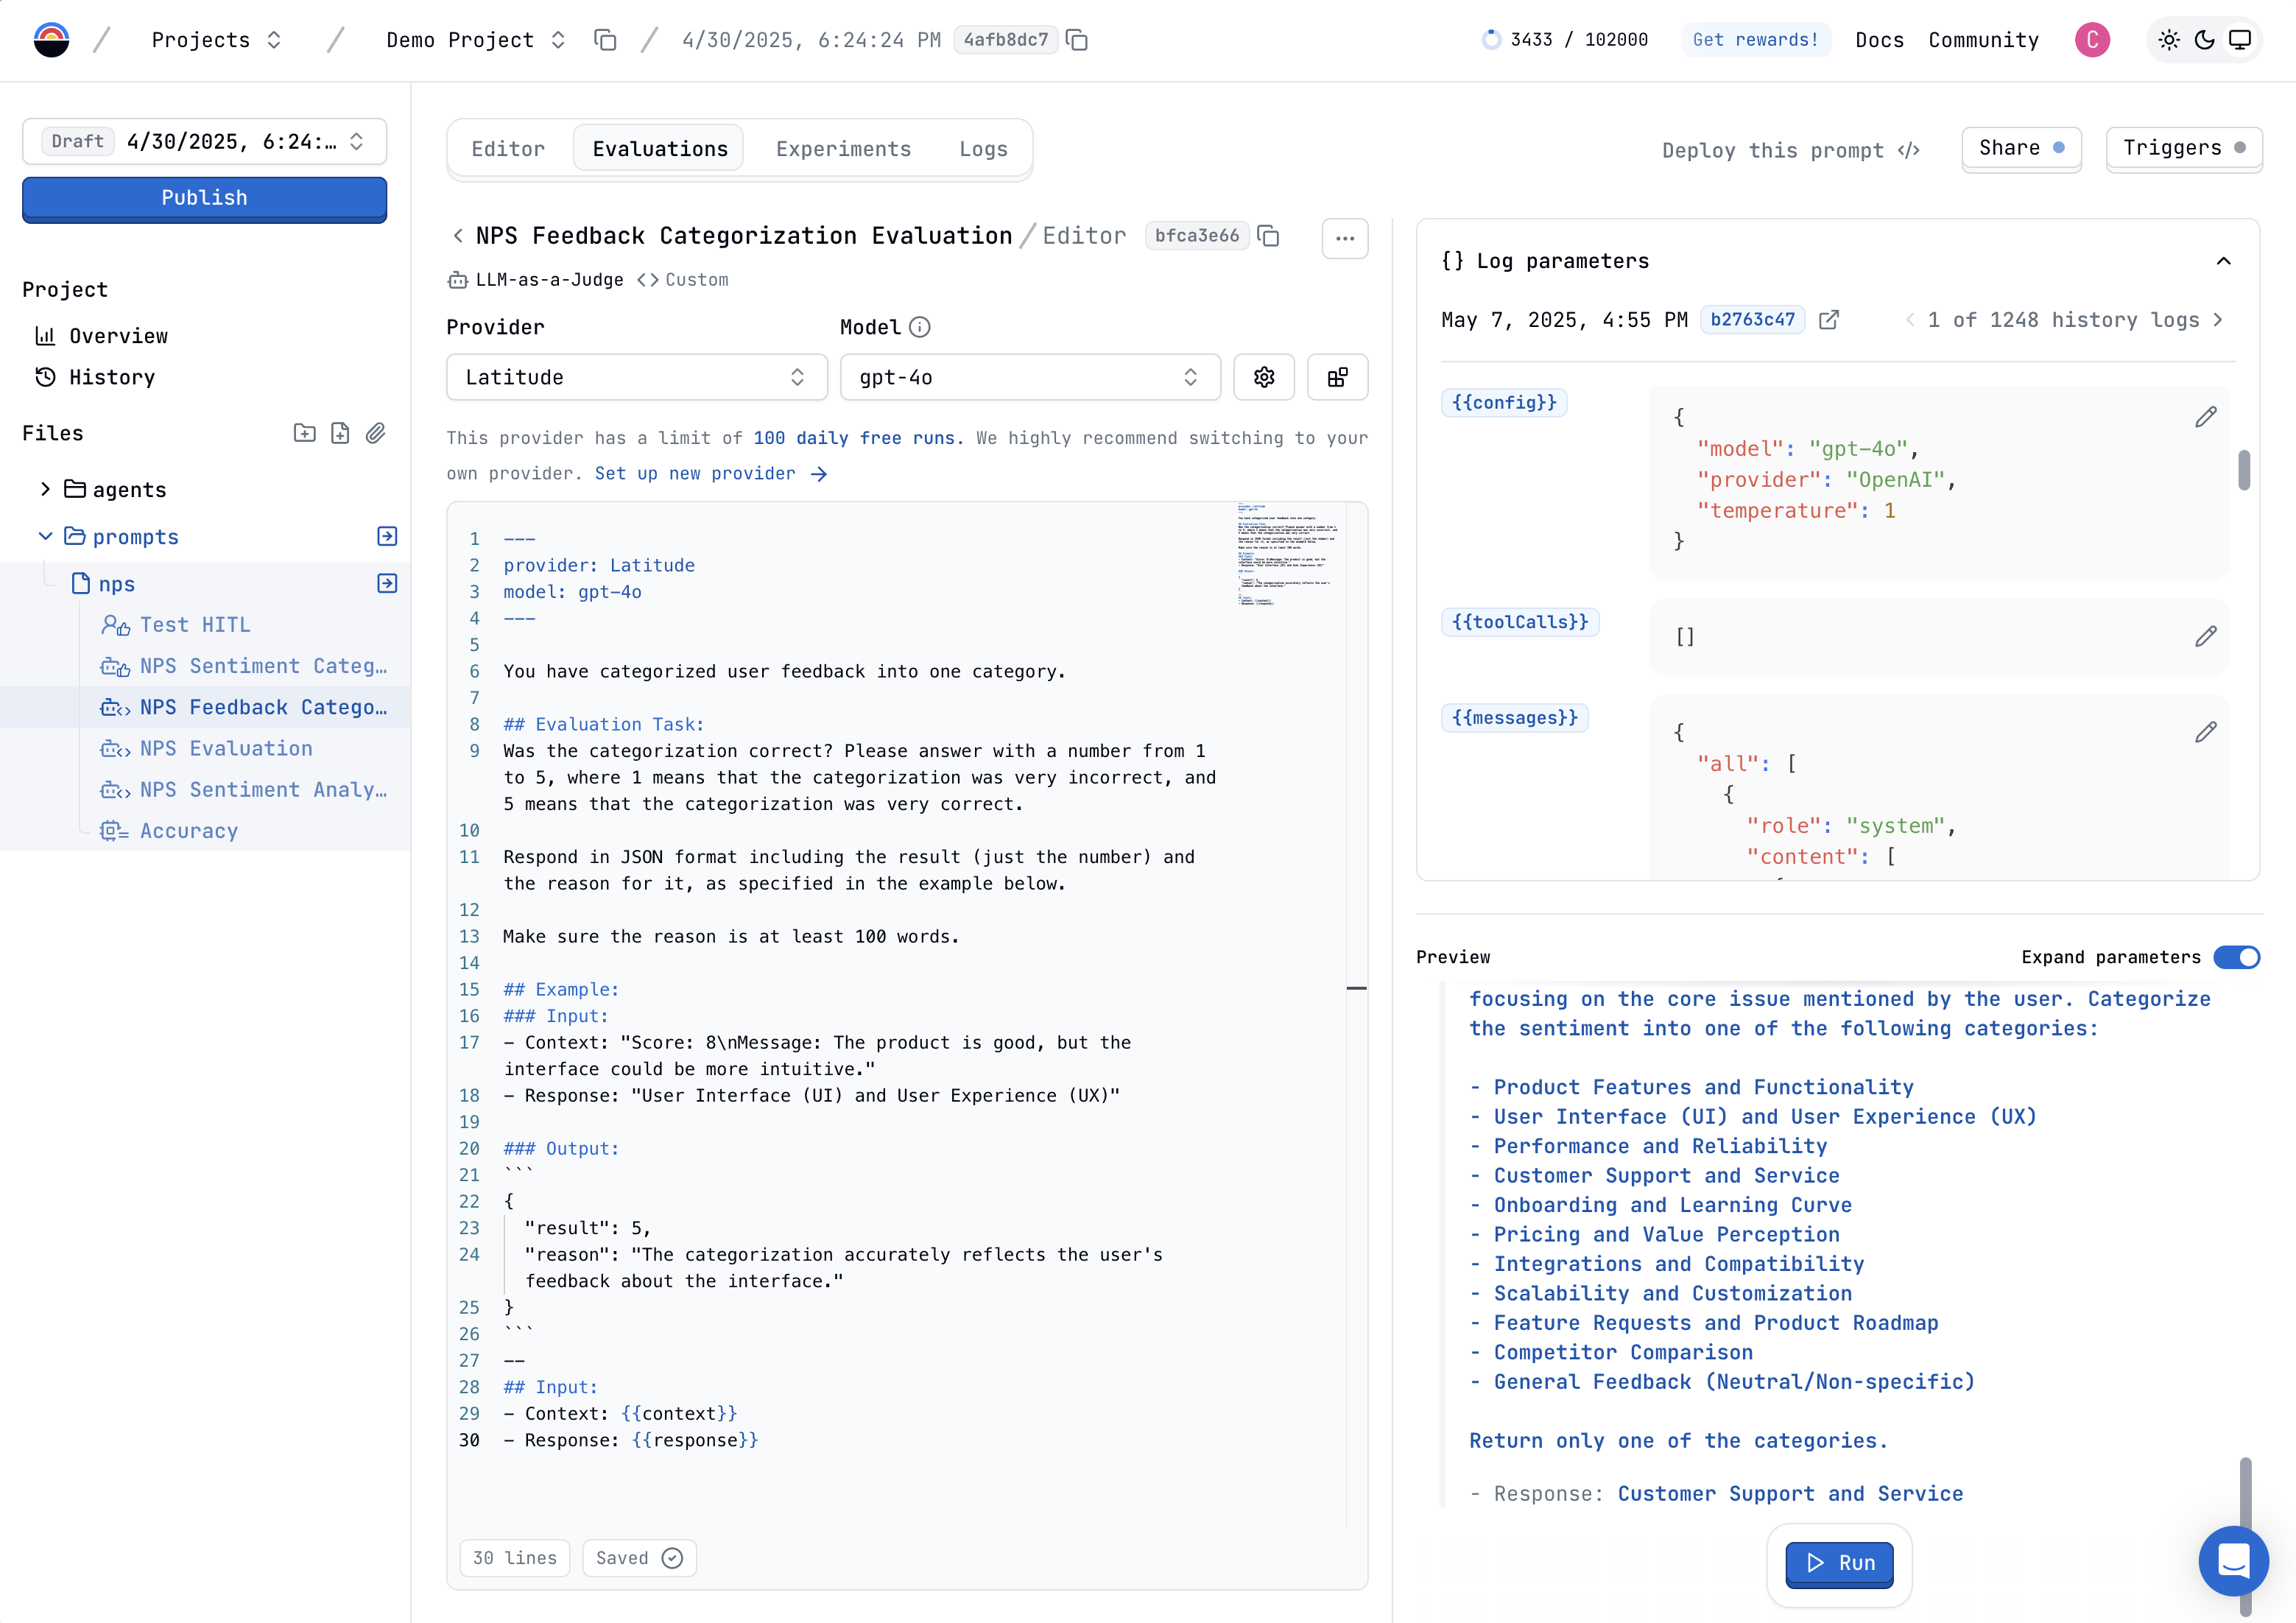
Task: Click the paperclip upload icon in Files
Action: click(x=376, y=433)
